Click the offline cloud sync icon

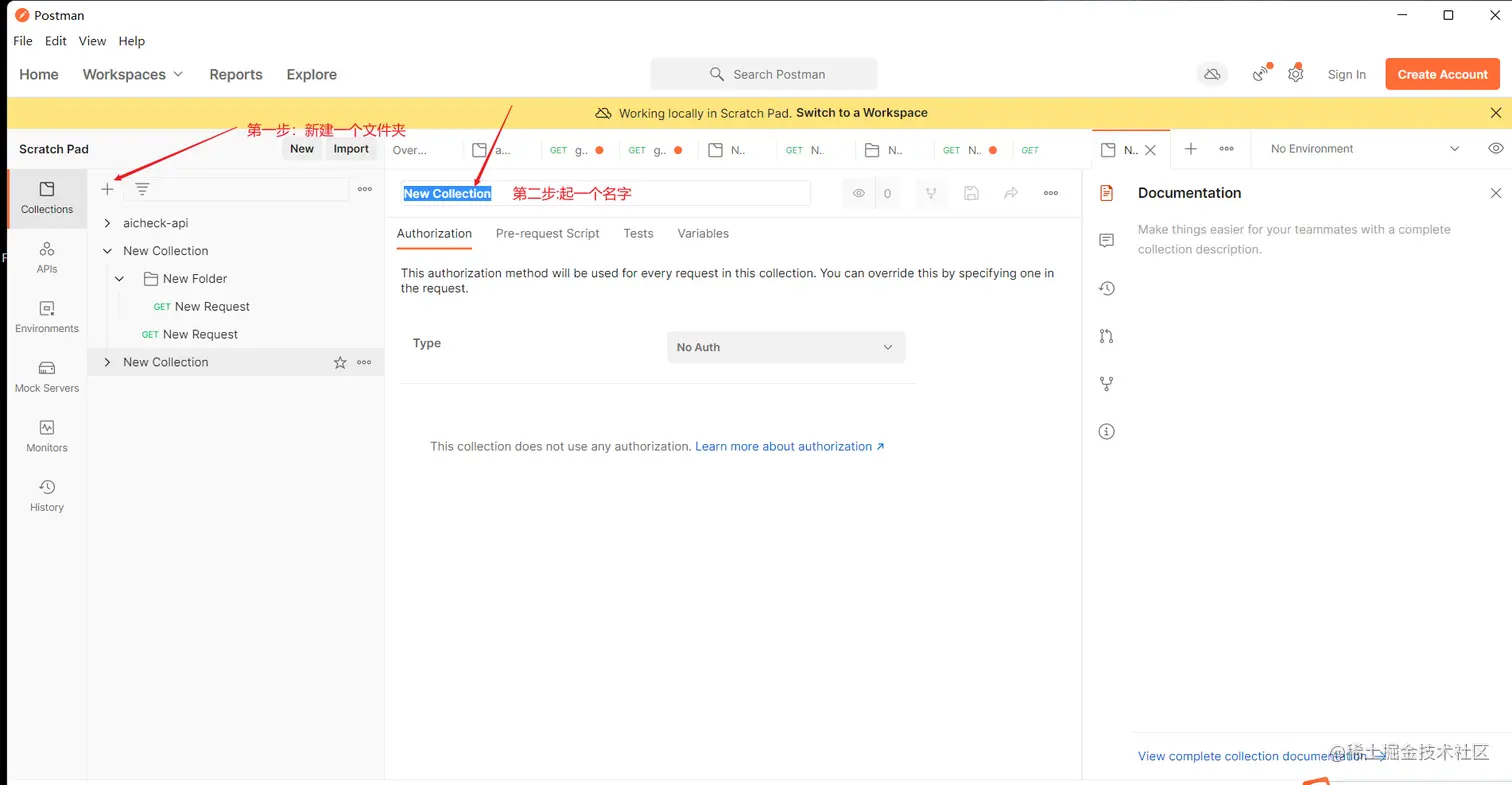[1212, 74]
